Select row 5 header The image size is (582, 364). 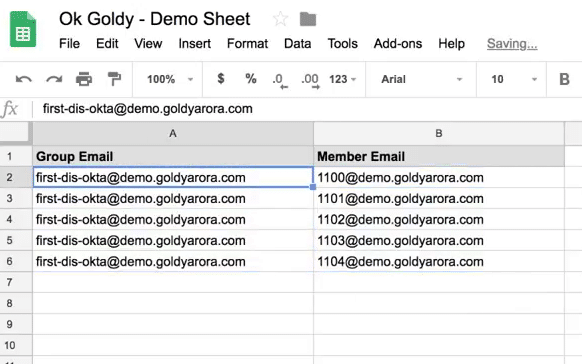[x=16, y=240]
